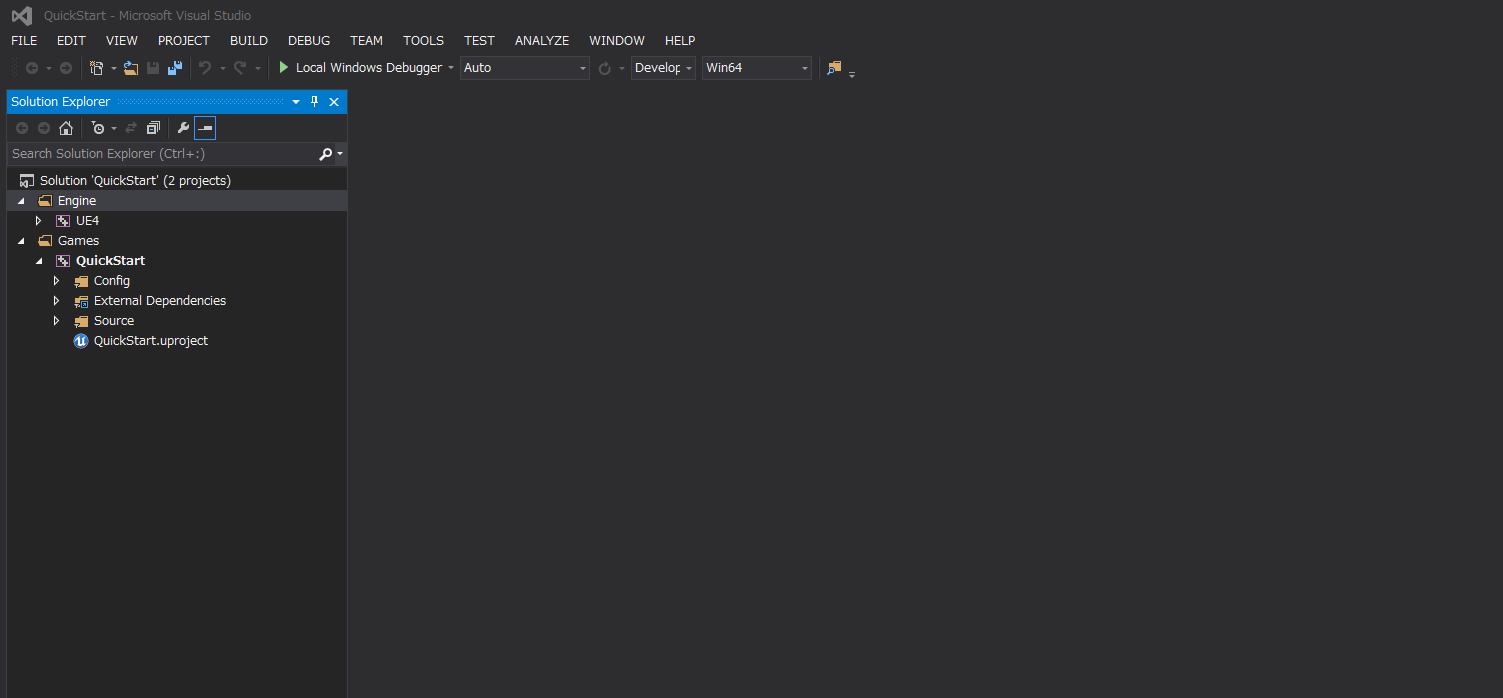Expand the UE4 project node
The height and width of the screenshot is (698, 1503).
click(x=39, y=221)
